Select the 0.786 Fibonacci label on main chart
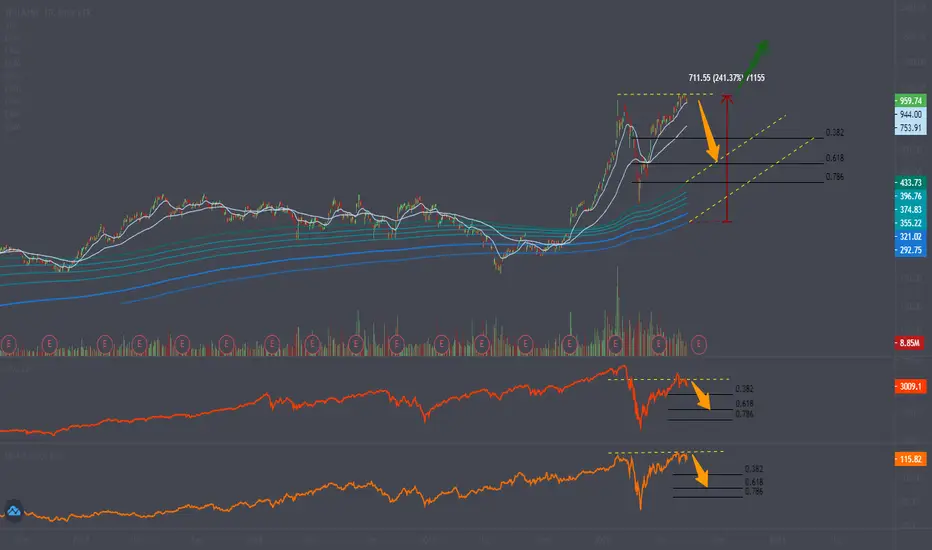This screenshot has height=550, width=932. (x=835, y=177)
